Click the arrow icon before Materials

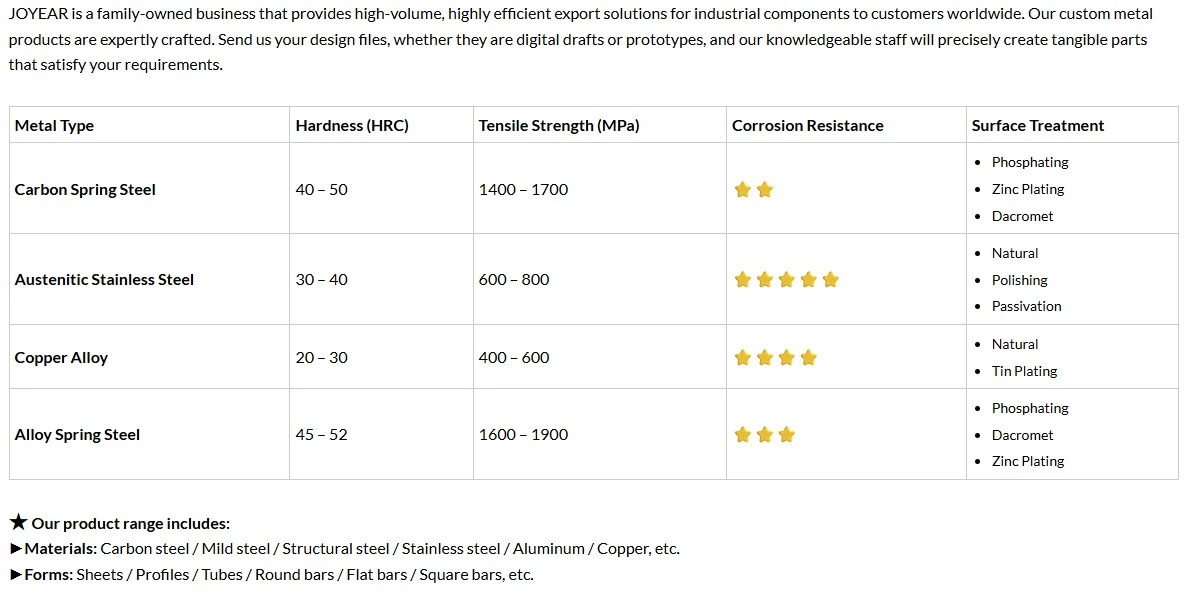(16, 549)
